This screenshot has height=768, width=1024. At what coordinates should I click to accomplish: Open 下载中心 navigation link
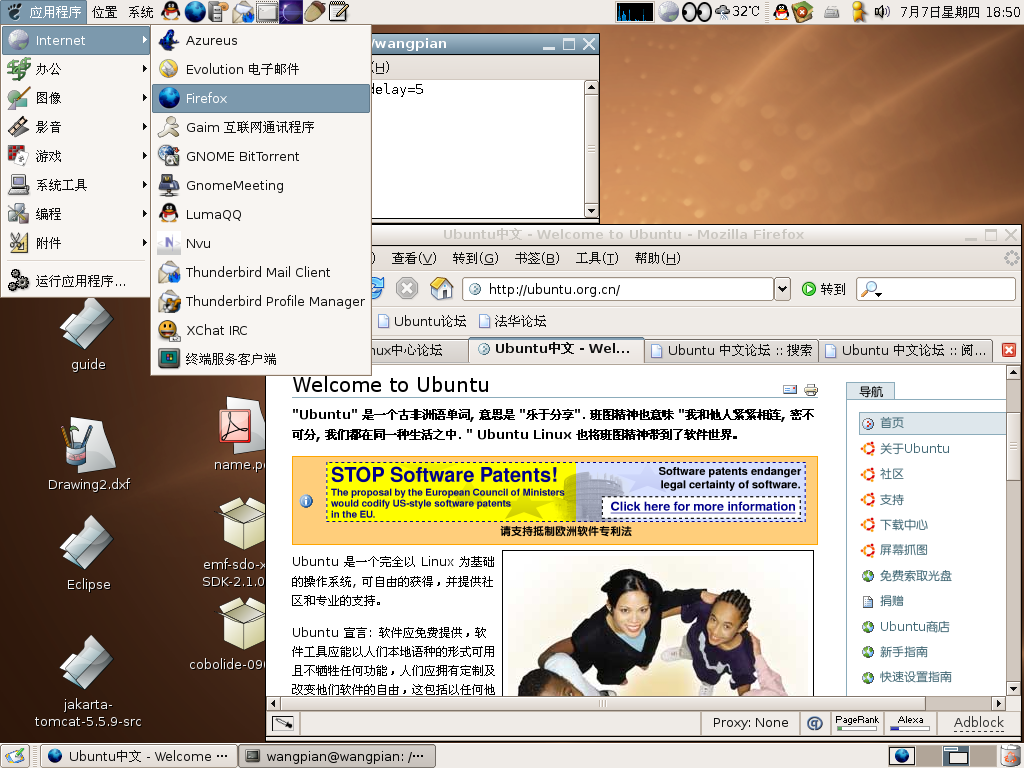click(903, 524)
